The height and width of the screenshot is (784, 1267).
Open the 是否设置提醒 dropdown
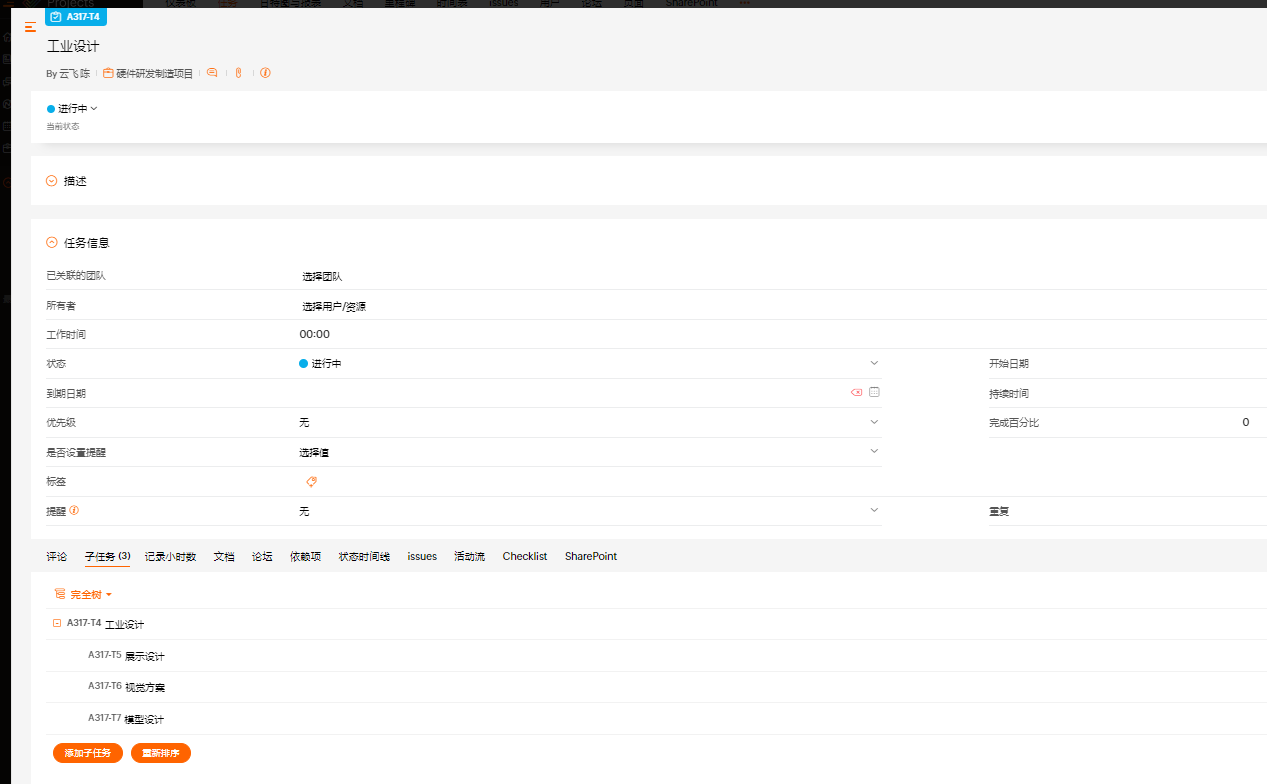point(589,452)
